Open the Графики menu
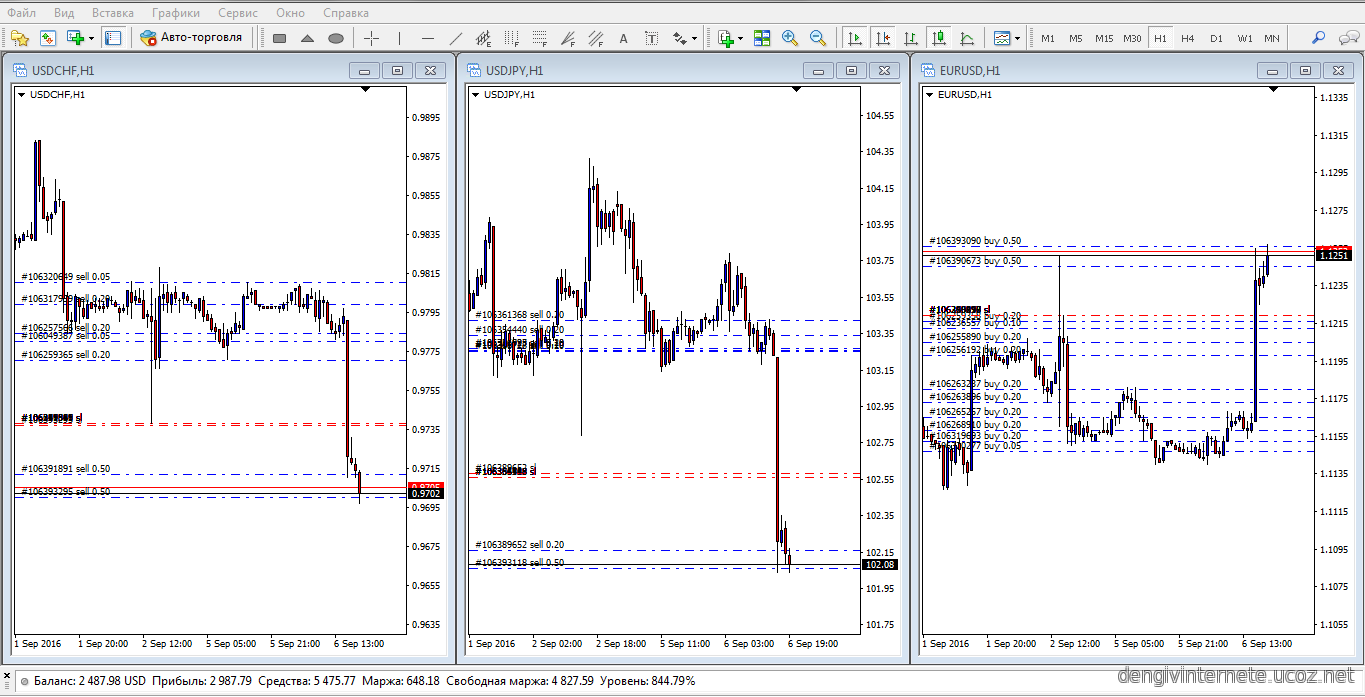This screenshot has width=1365, height=697. 175,13
